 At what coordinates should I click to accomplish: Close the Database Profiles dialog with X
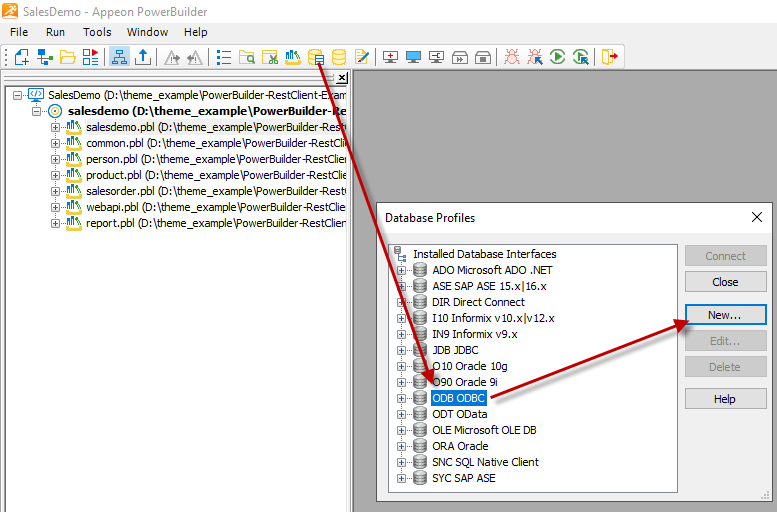point(757,217)
